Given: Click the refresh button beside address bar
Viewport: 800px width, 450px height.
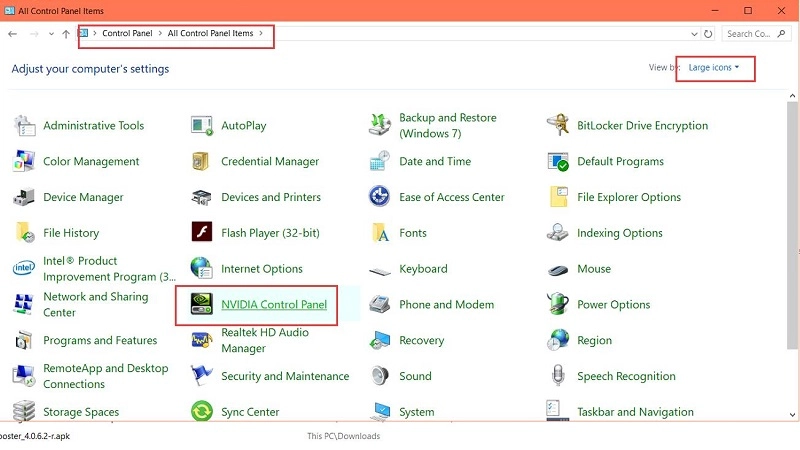Looking at the screenshot, I should [709, 33].
